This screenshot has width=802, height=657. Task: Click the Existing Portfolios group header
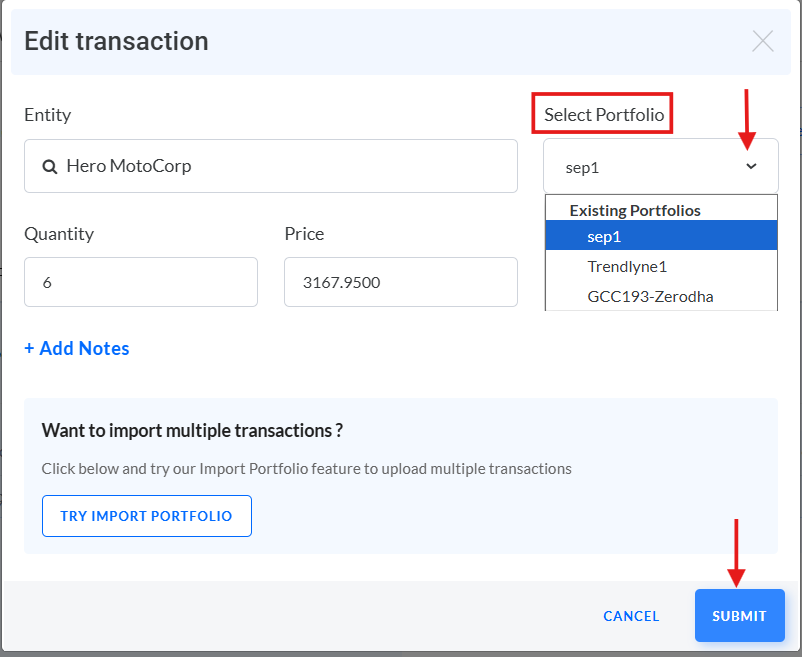(635, 210)
